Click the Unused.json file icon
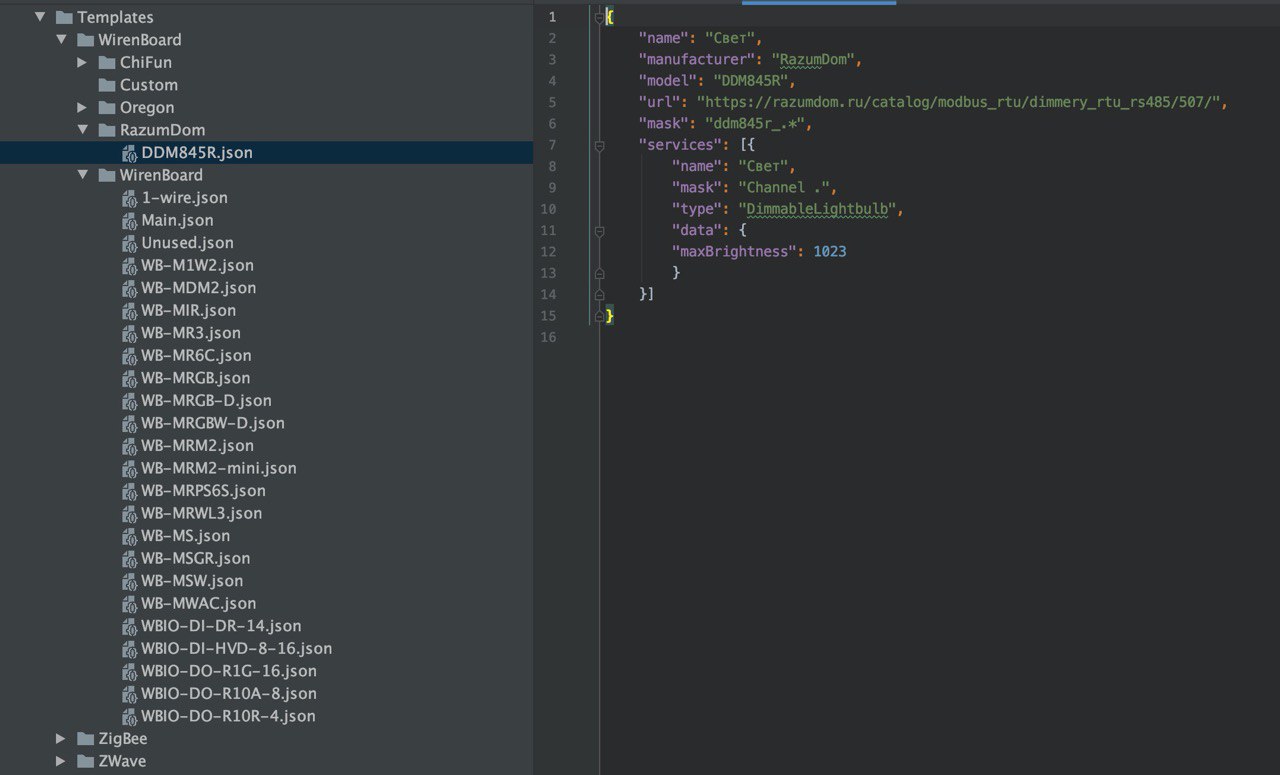Viewport: 1280px width, 775px height. pos(129,243)
